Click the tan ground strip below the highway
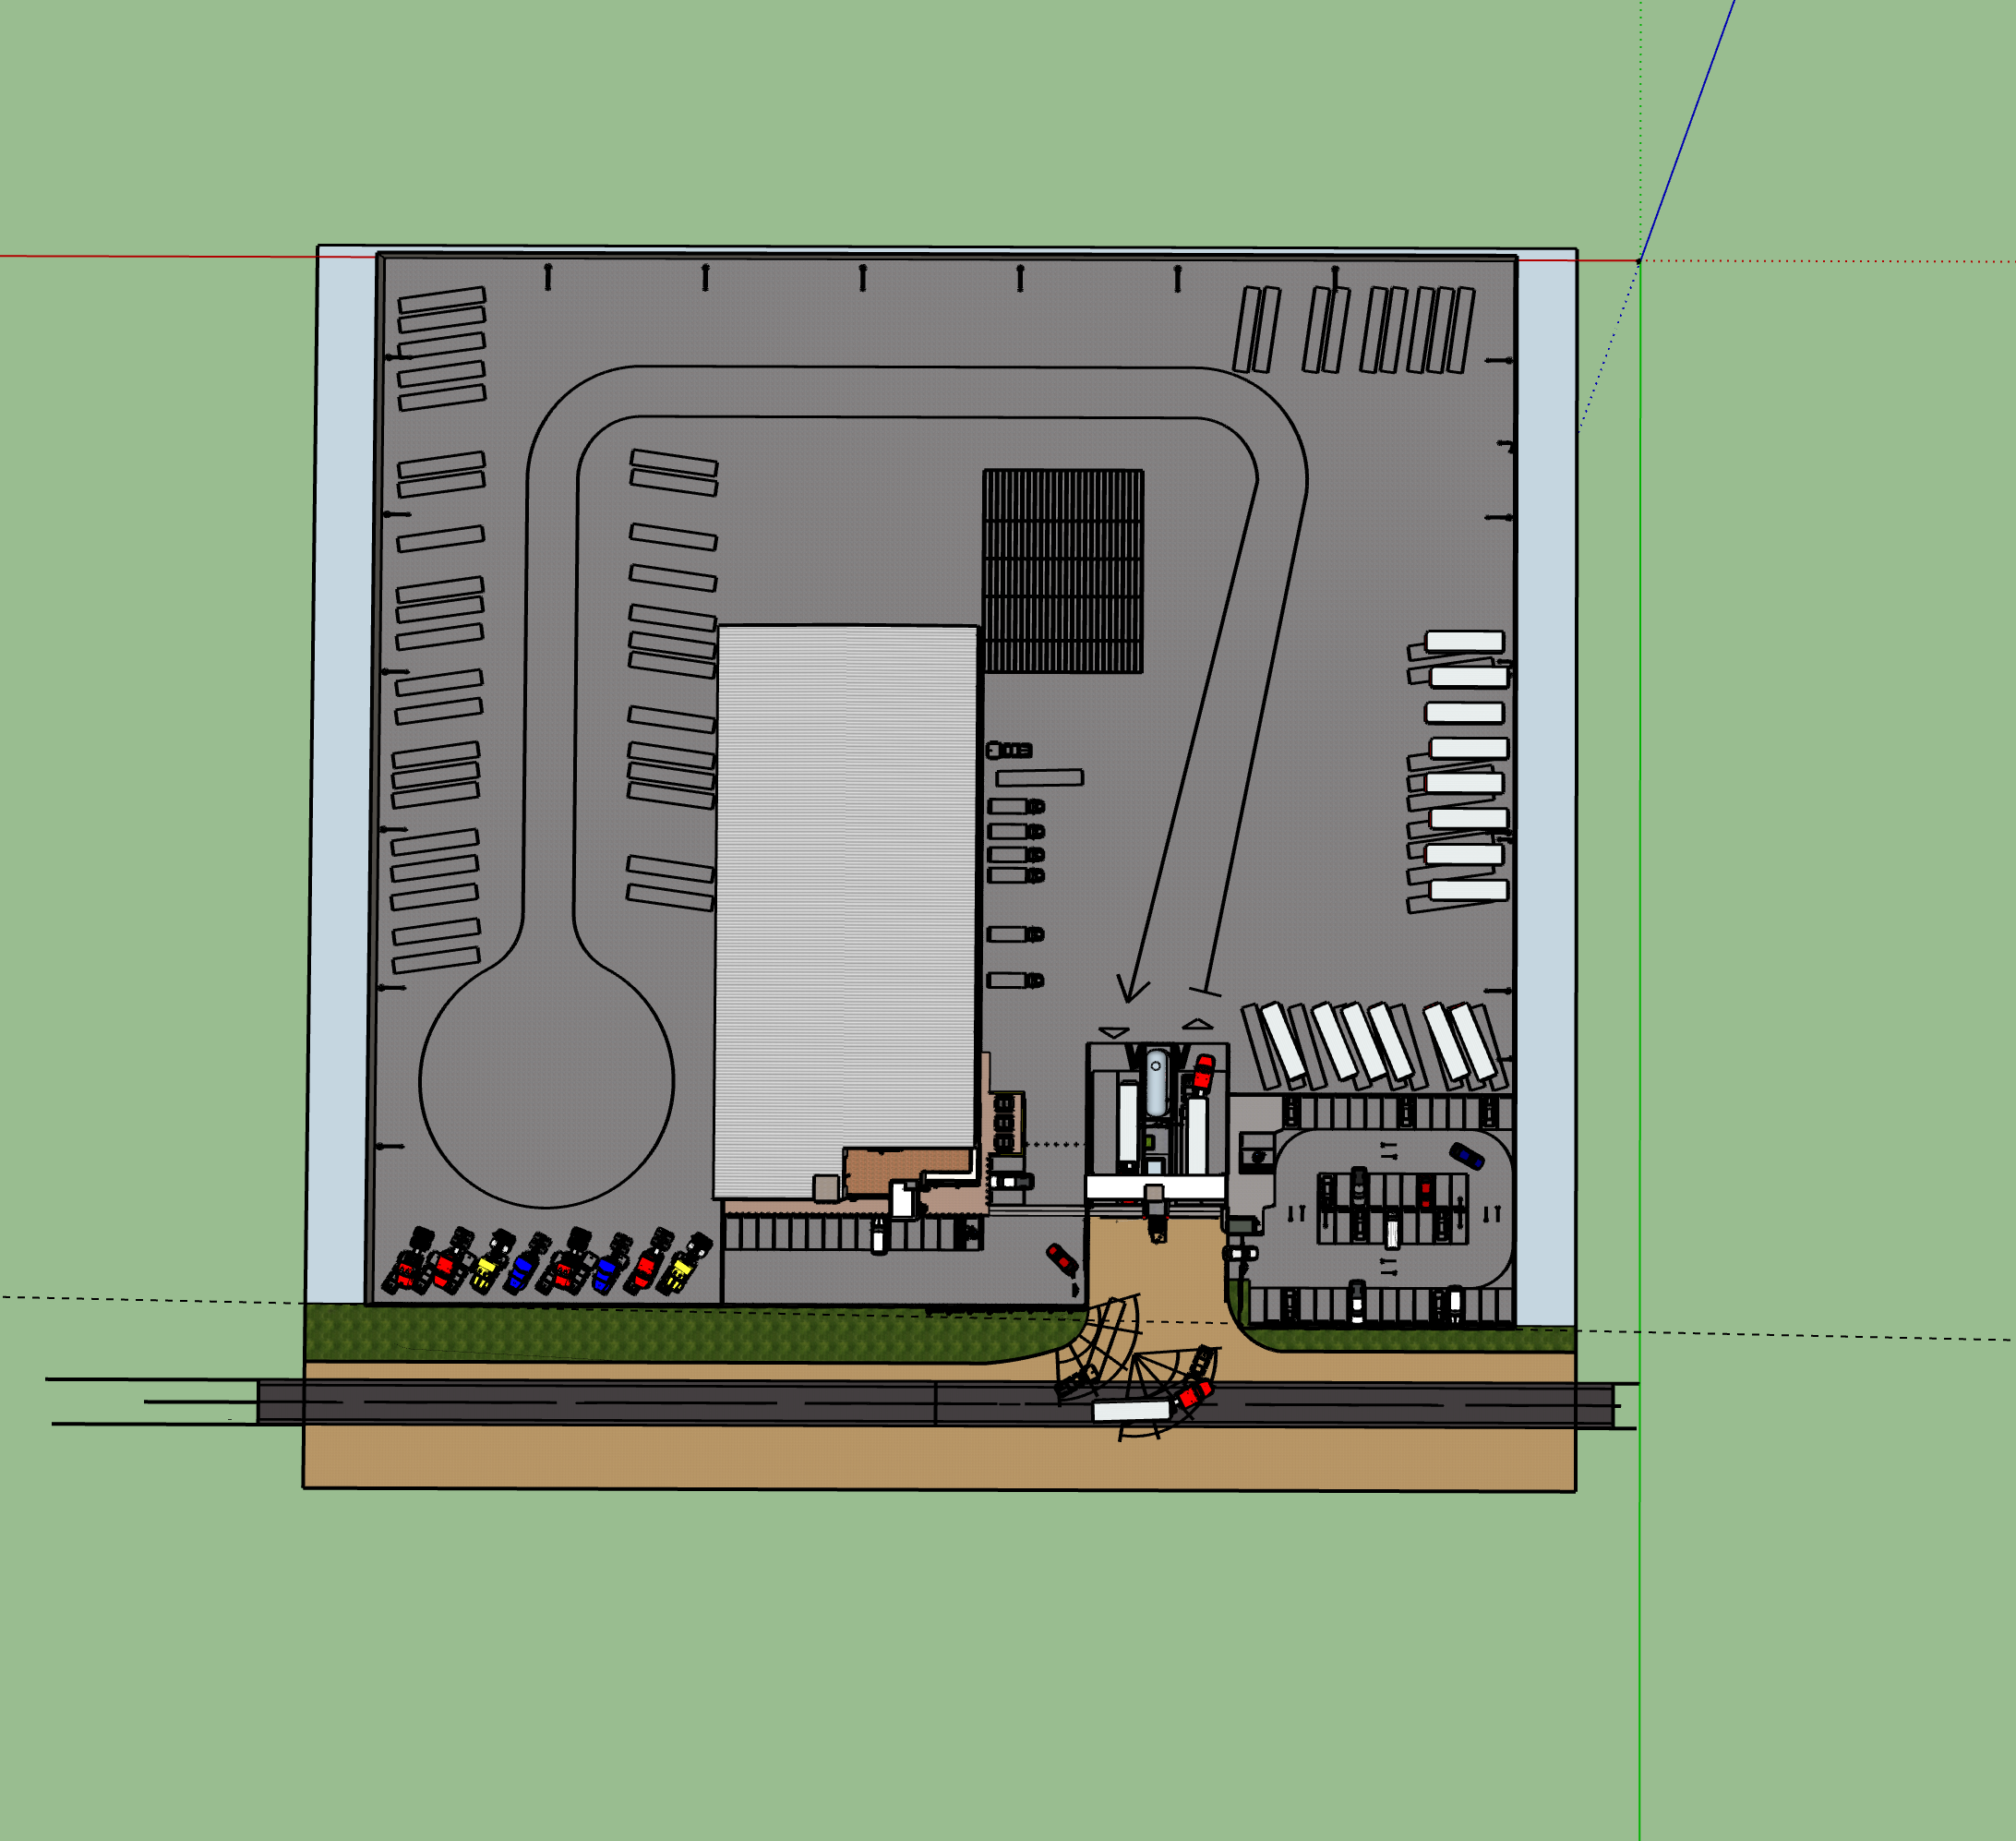This screenshot has height=1841, width=2016. click(939, 1458)
